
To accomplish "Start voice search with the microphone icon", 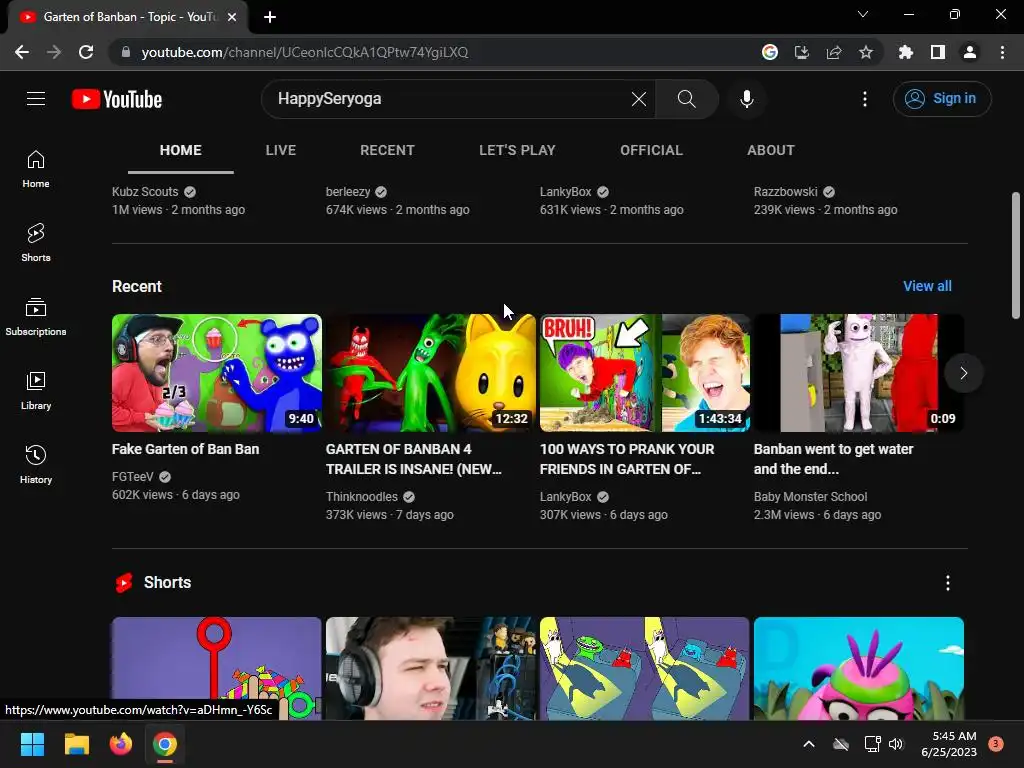I will 746,99.
